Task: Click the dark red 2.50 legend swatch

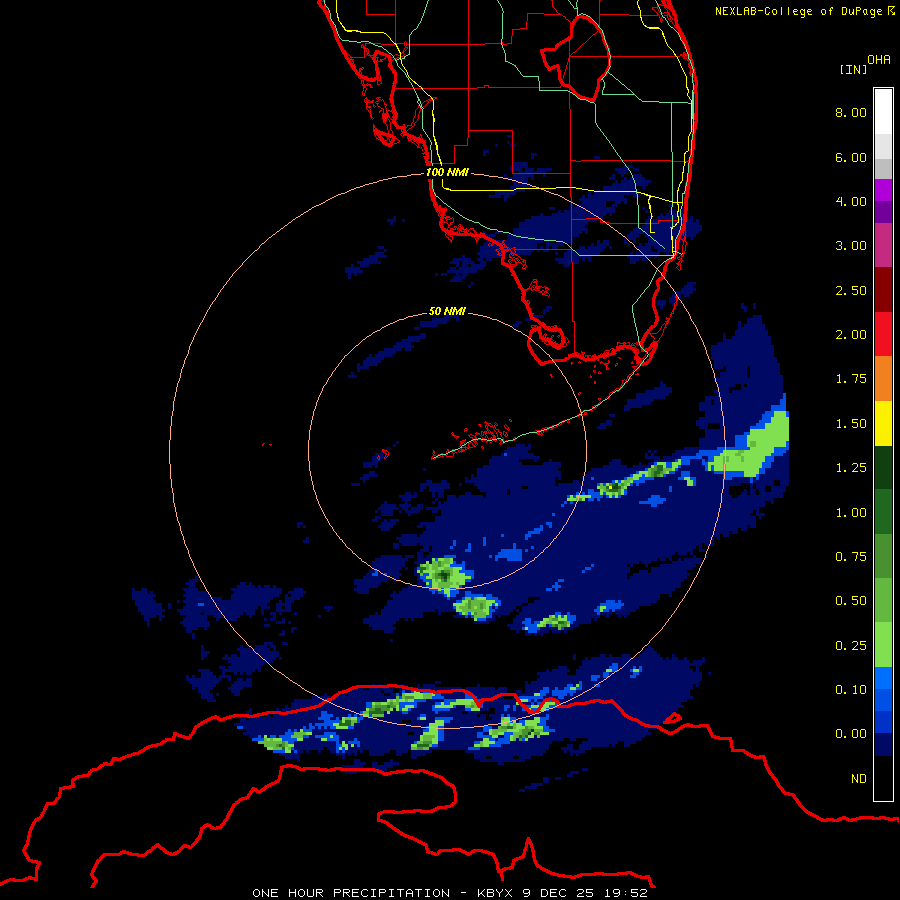Action: (883, 290)
